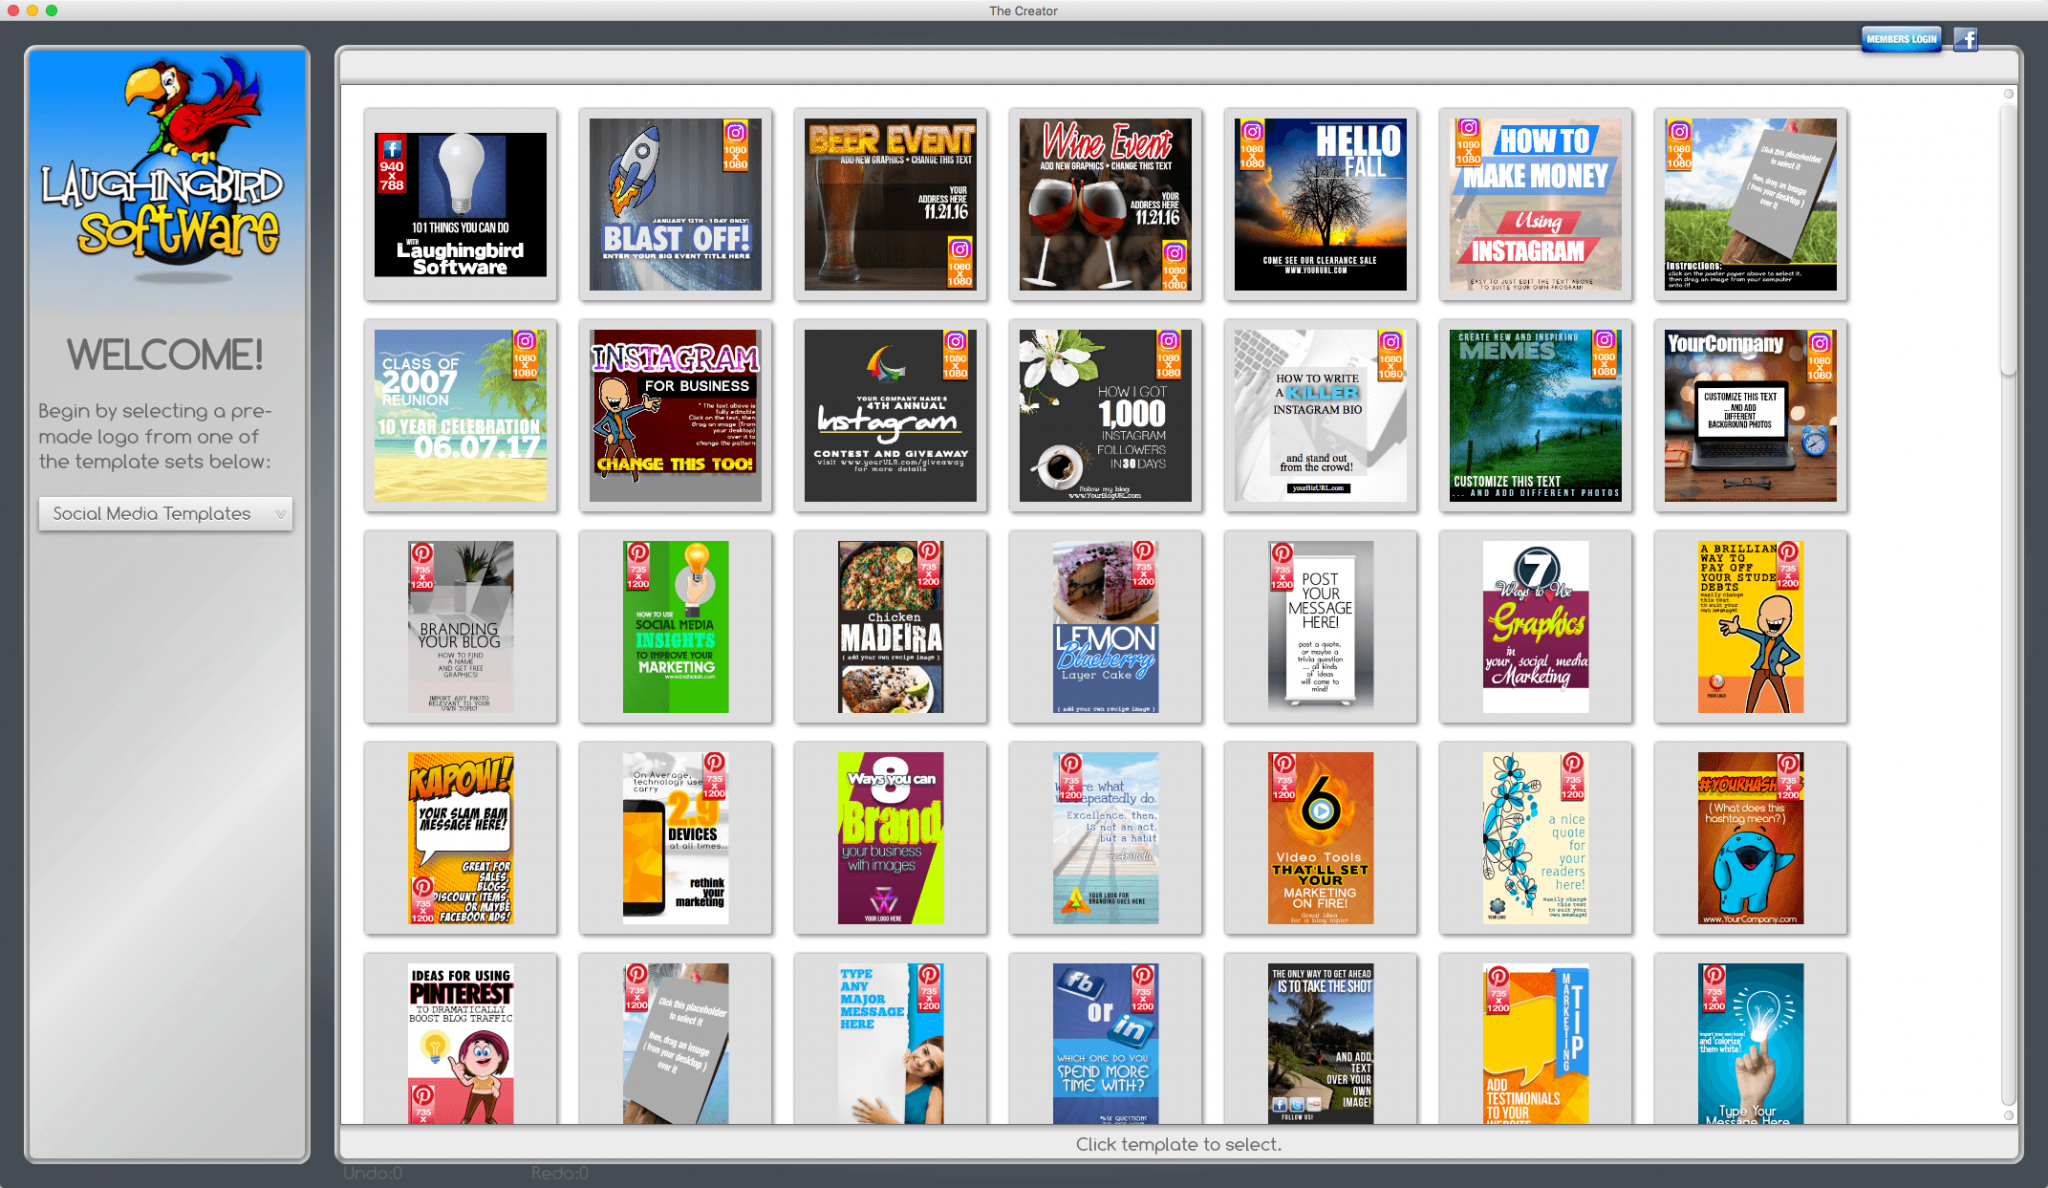Click the Facebook icon at top right
This screenshot has width=2048, height=1188.
(x=1966, y=39)
